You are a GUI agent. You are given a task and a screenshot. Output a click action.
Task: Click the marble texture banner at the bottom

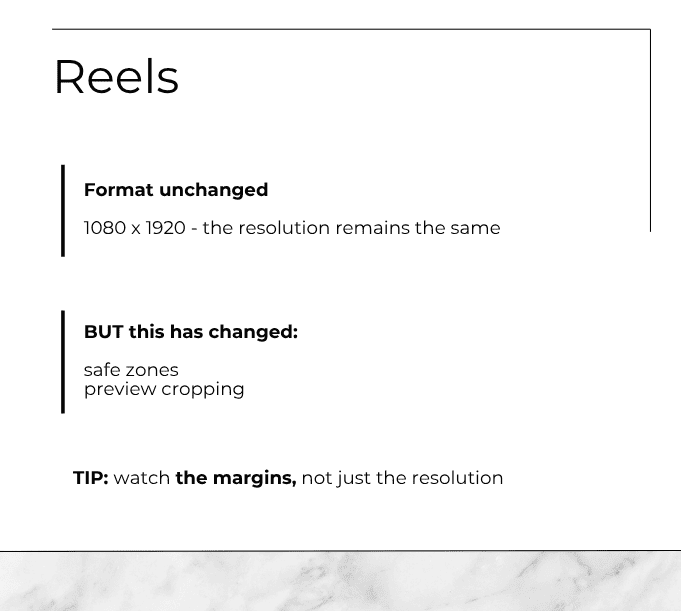(340, 581)
